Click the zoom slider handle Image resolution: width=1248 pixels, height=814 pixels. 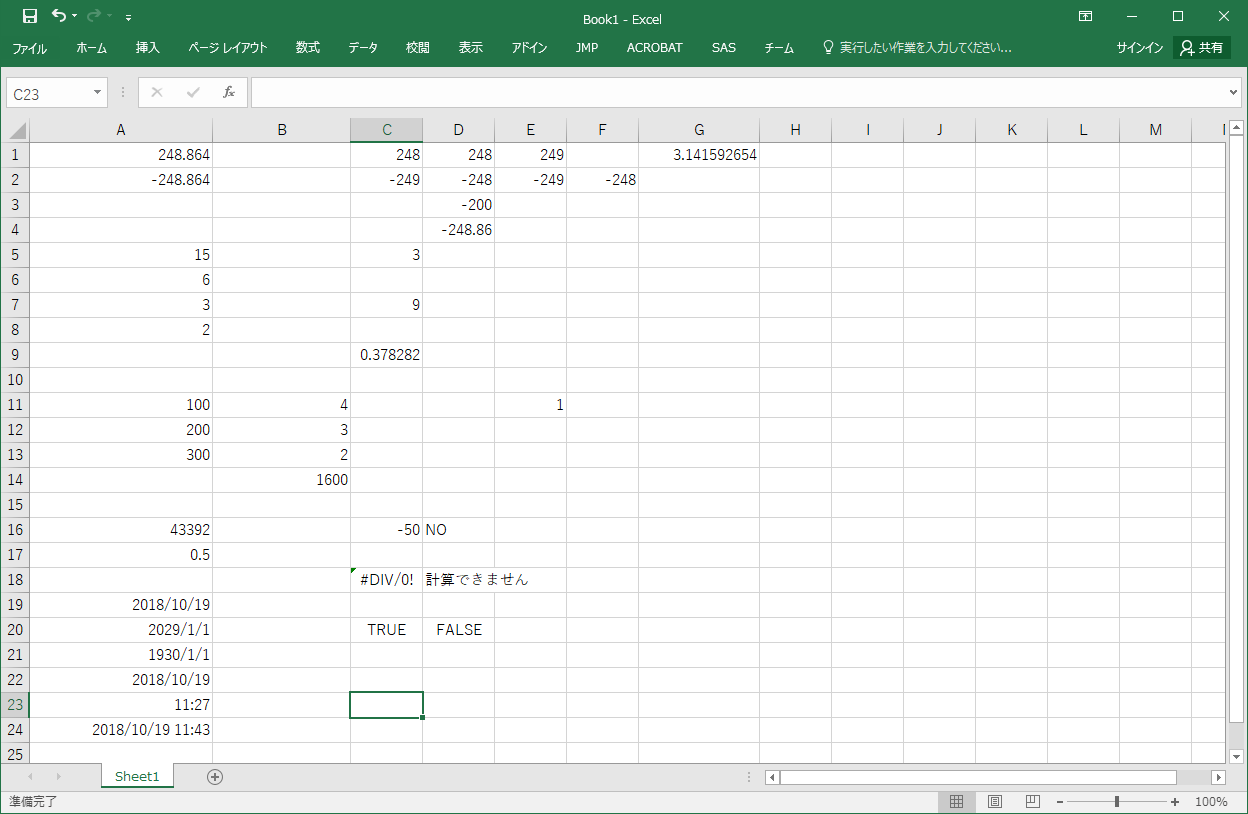pos(1117,802)
